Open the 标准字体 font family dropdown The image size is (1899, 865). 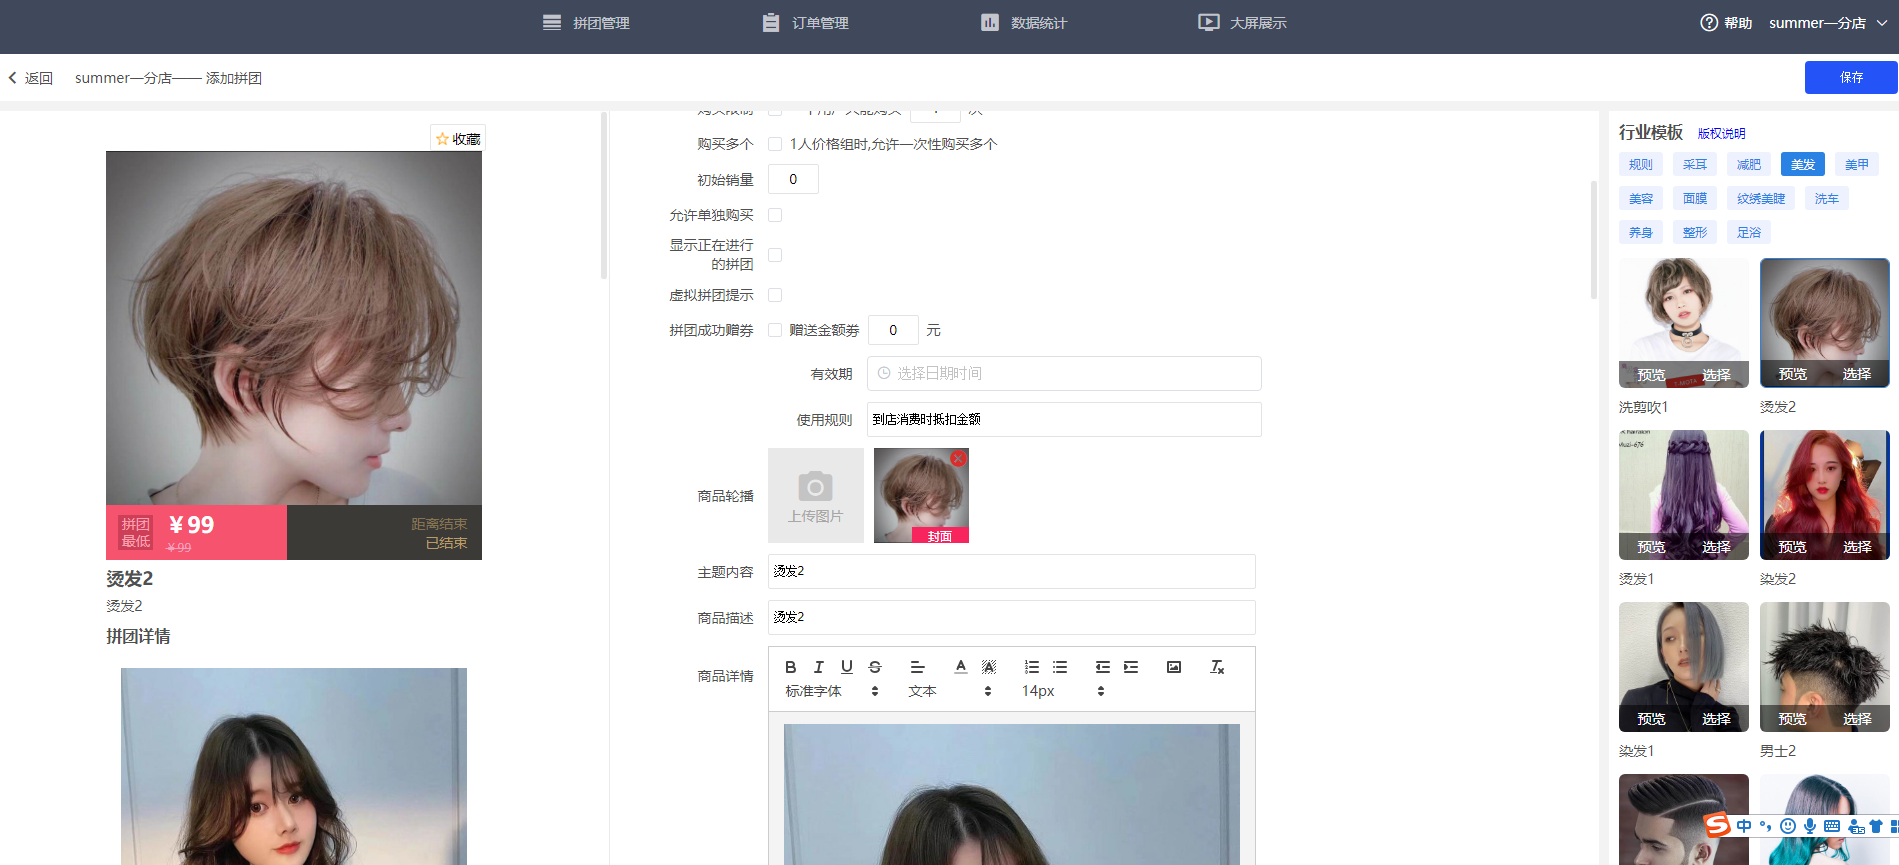pos(832,691)
